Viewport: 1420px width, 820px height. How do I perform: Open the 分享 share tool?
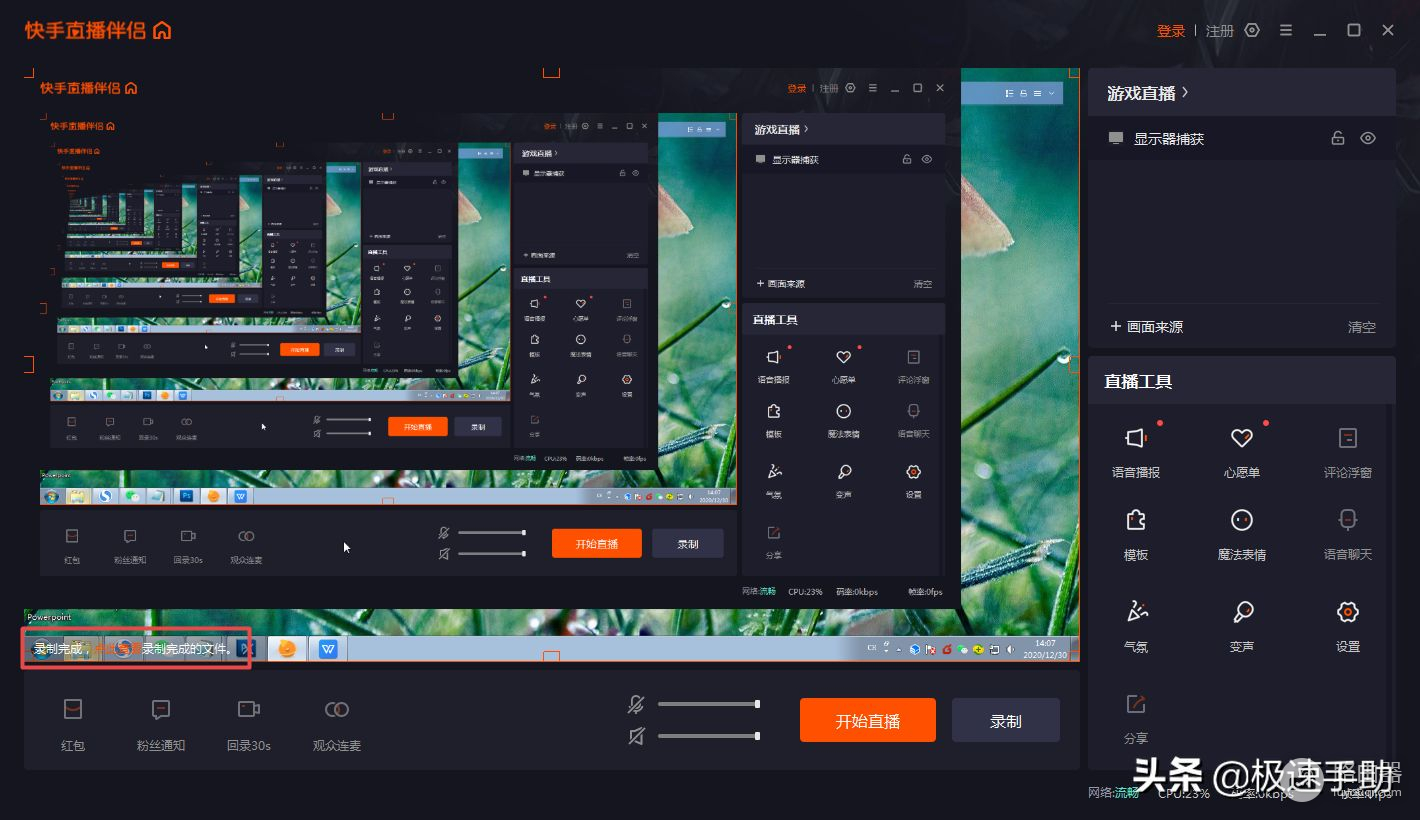[x=1136, y=718]
